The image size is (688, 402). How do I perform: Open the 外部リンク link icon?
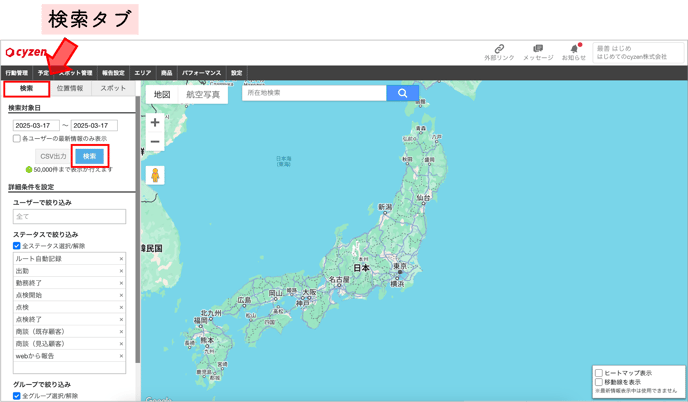click(x=499, y=52)
